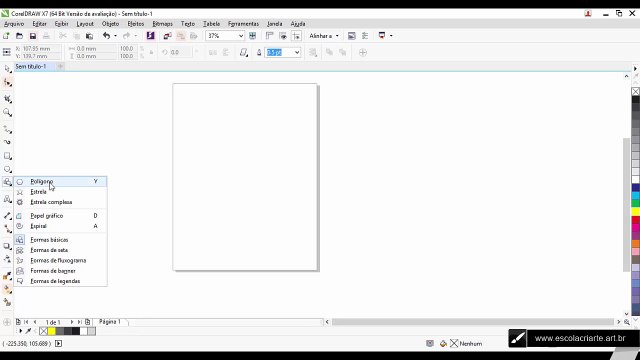Open the Arquivo menu

point(14,24)
